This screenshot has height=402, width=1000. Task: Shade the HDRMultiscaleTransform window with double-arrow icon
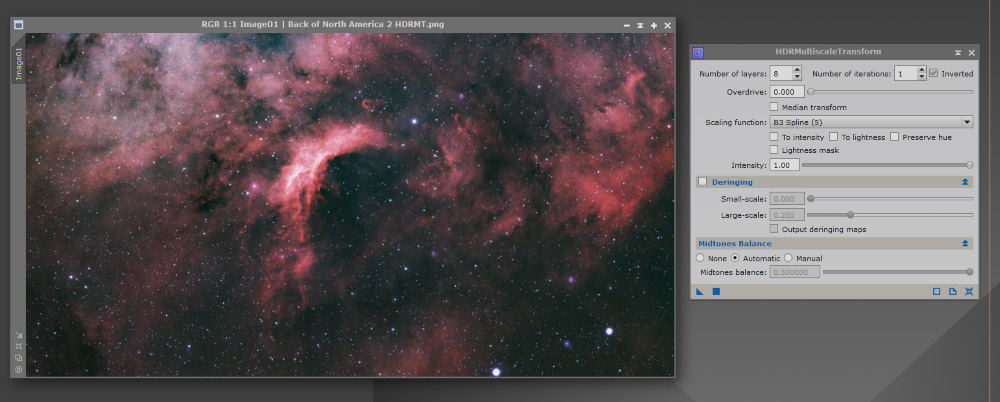pos(958,52)
